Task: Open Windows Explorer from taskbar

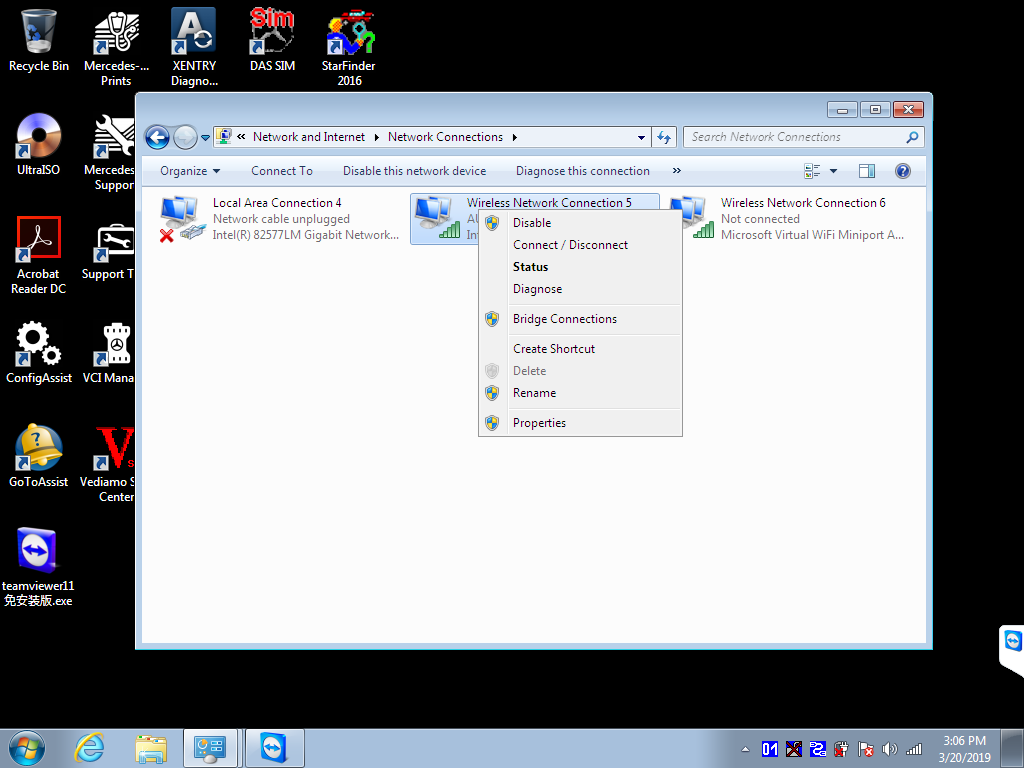Action: pos(151,748)
